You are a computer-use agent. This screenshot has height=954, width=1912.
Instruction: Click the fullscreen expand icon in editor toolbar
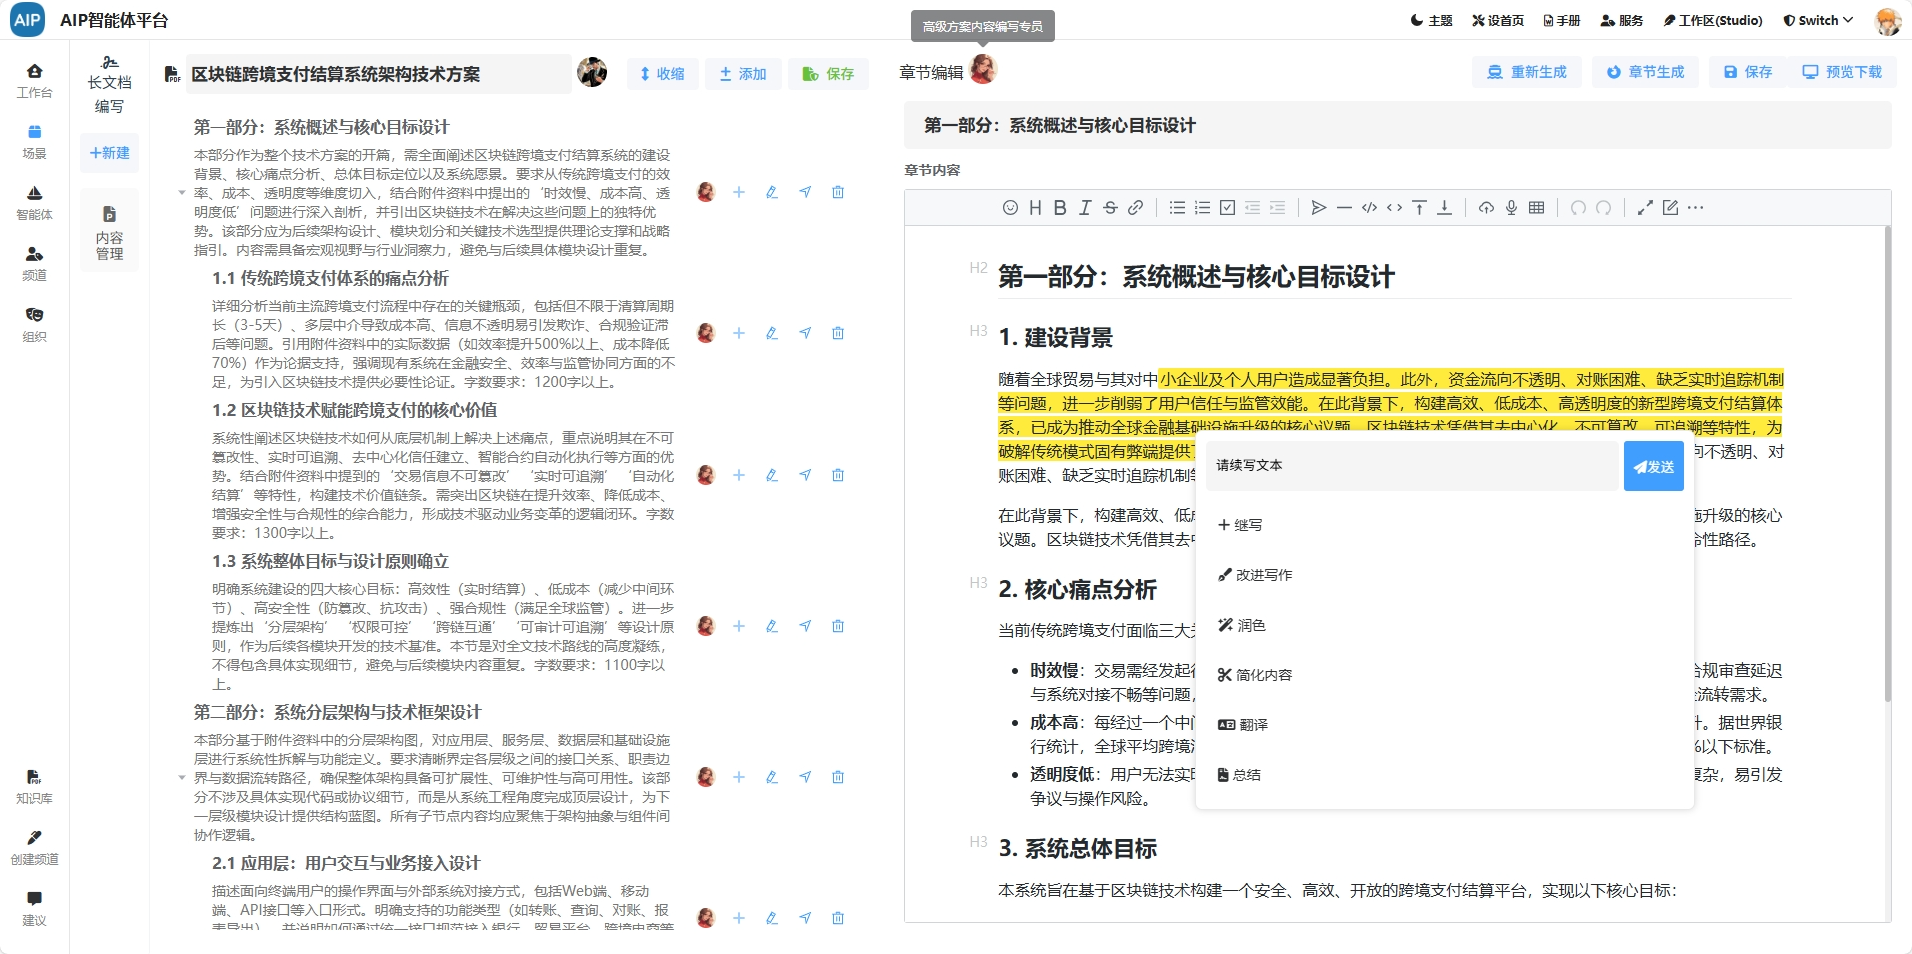(x=1644, y=208)
